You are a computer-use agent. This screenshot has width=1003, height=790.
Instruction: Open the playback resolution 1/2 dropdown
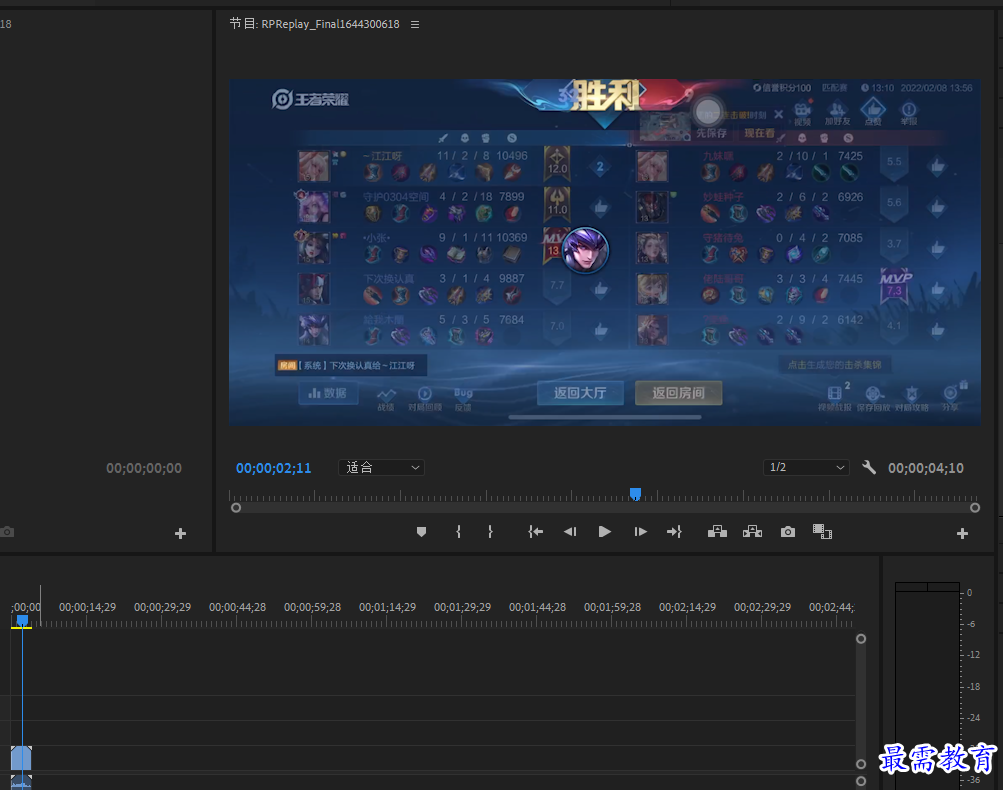point(806,468)
